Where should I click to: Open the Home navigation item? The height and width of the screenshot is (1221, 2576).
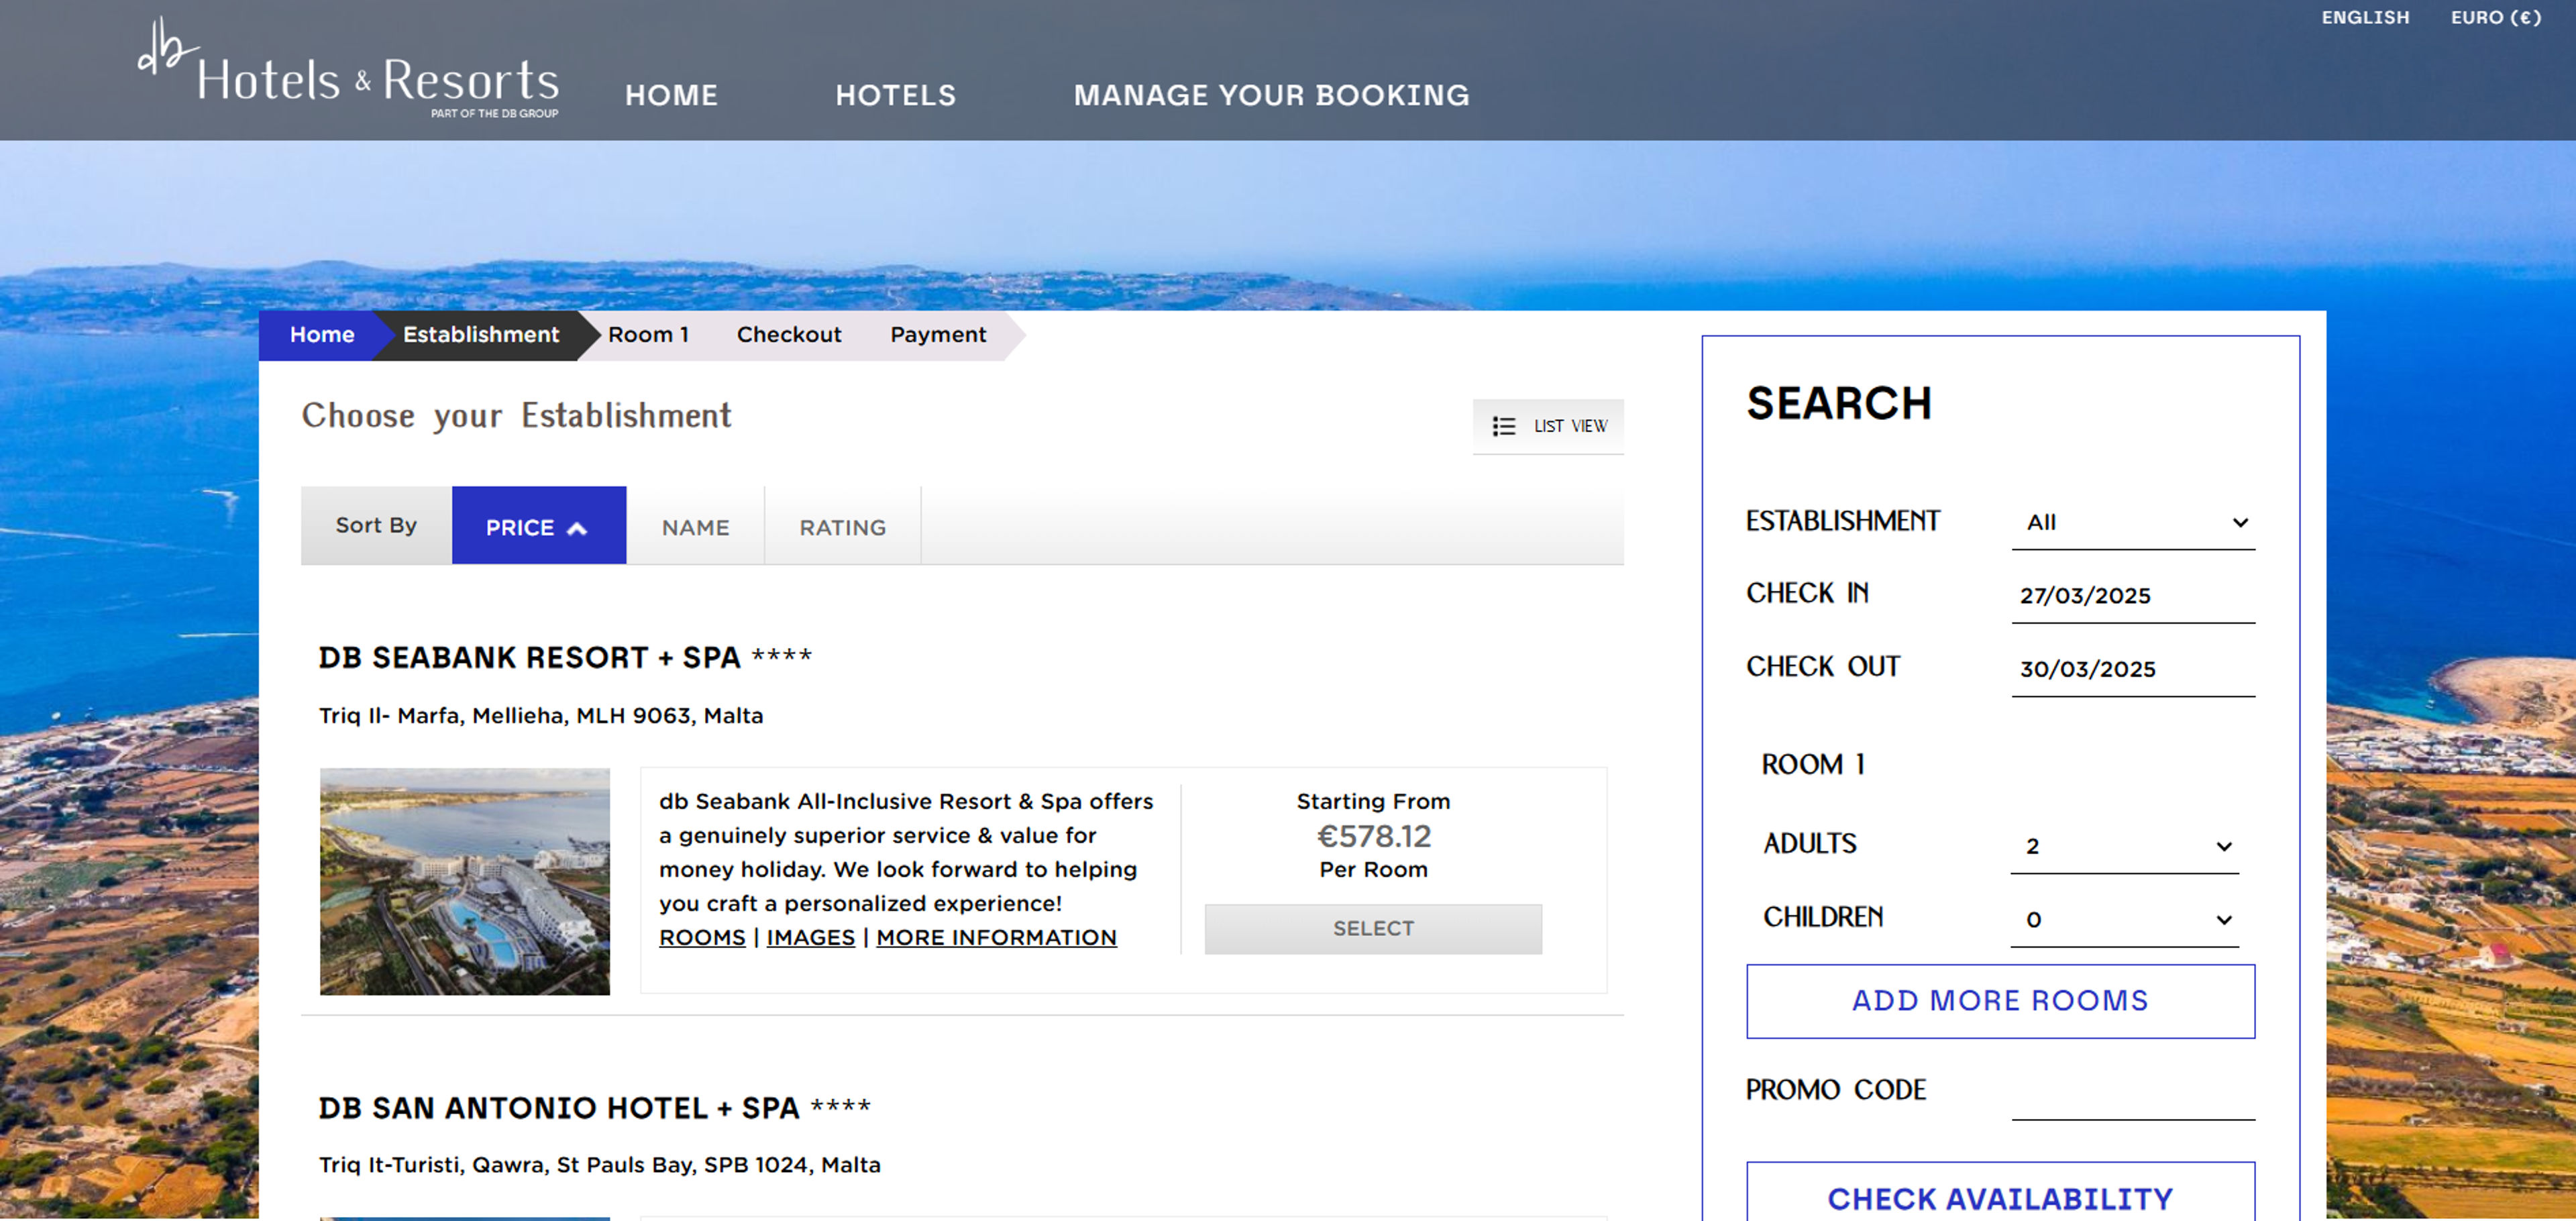pos(671,95)
